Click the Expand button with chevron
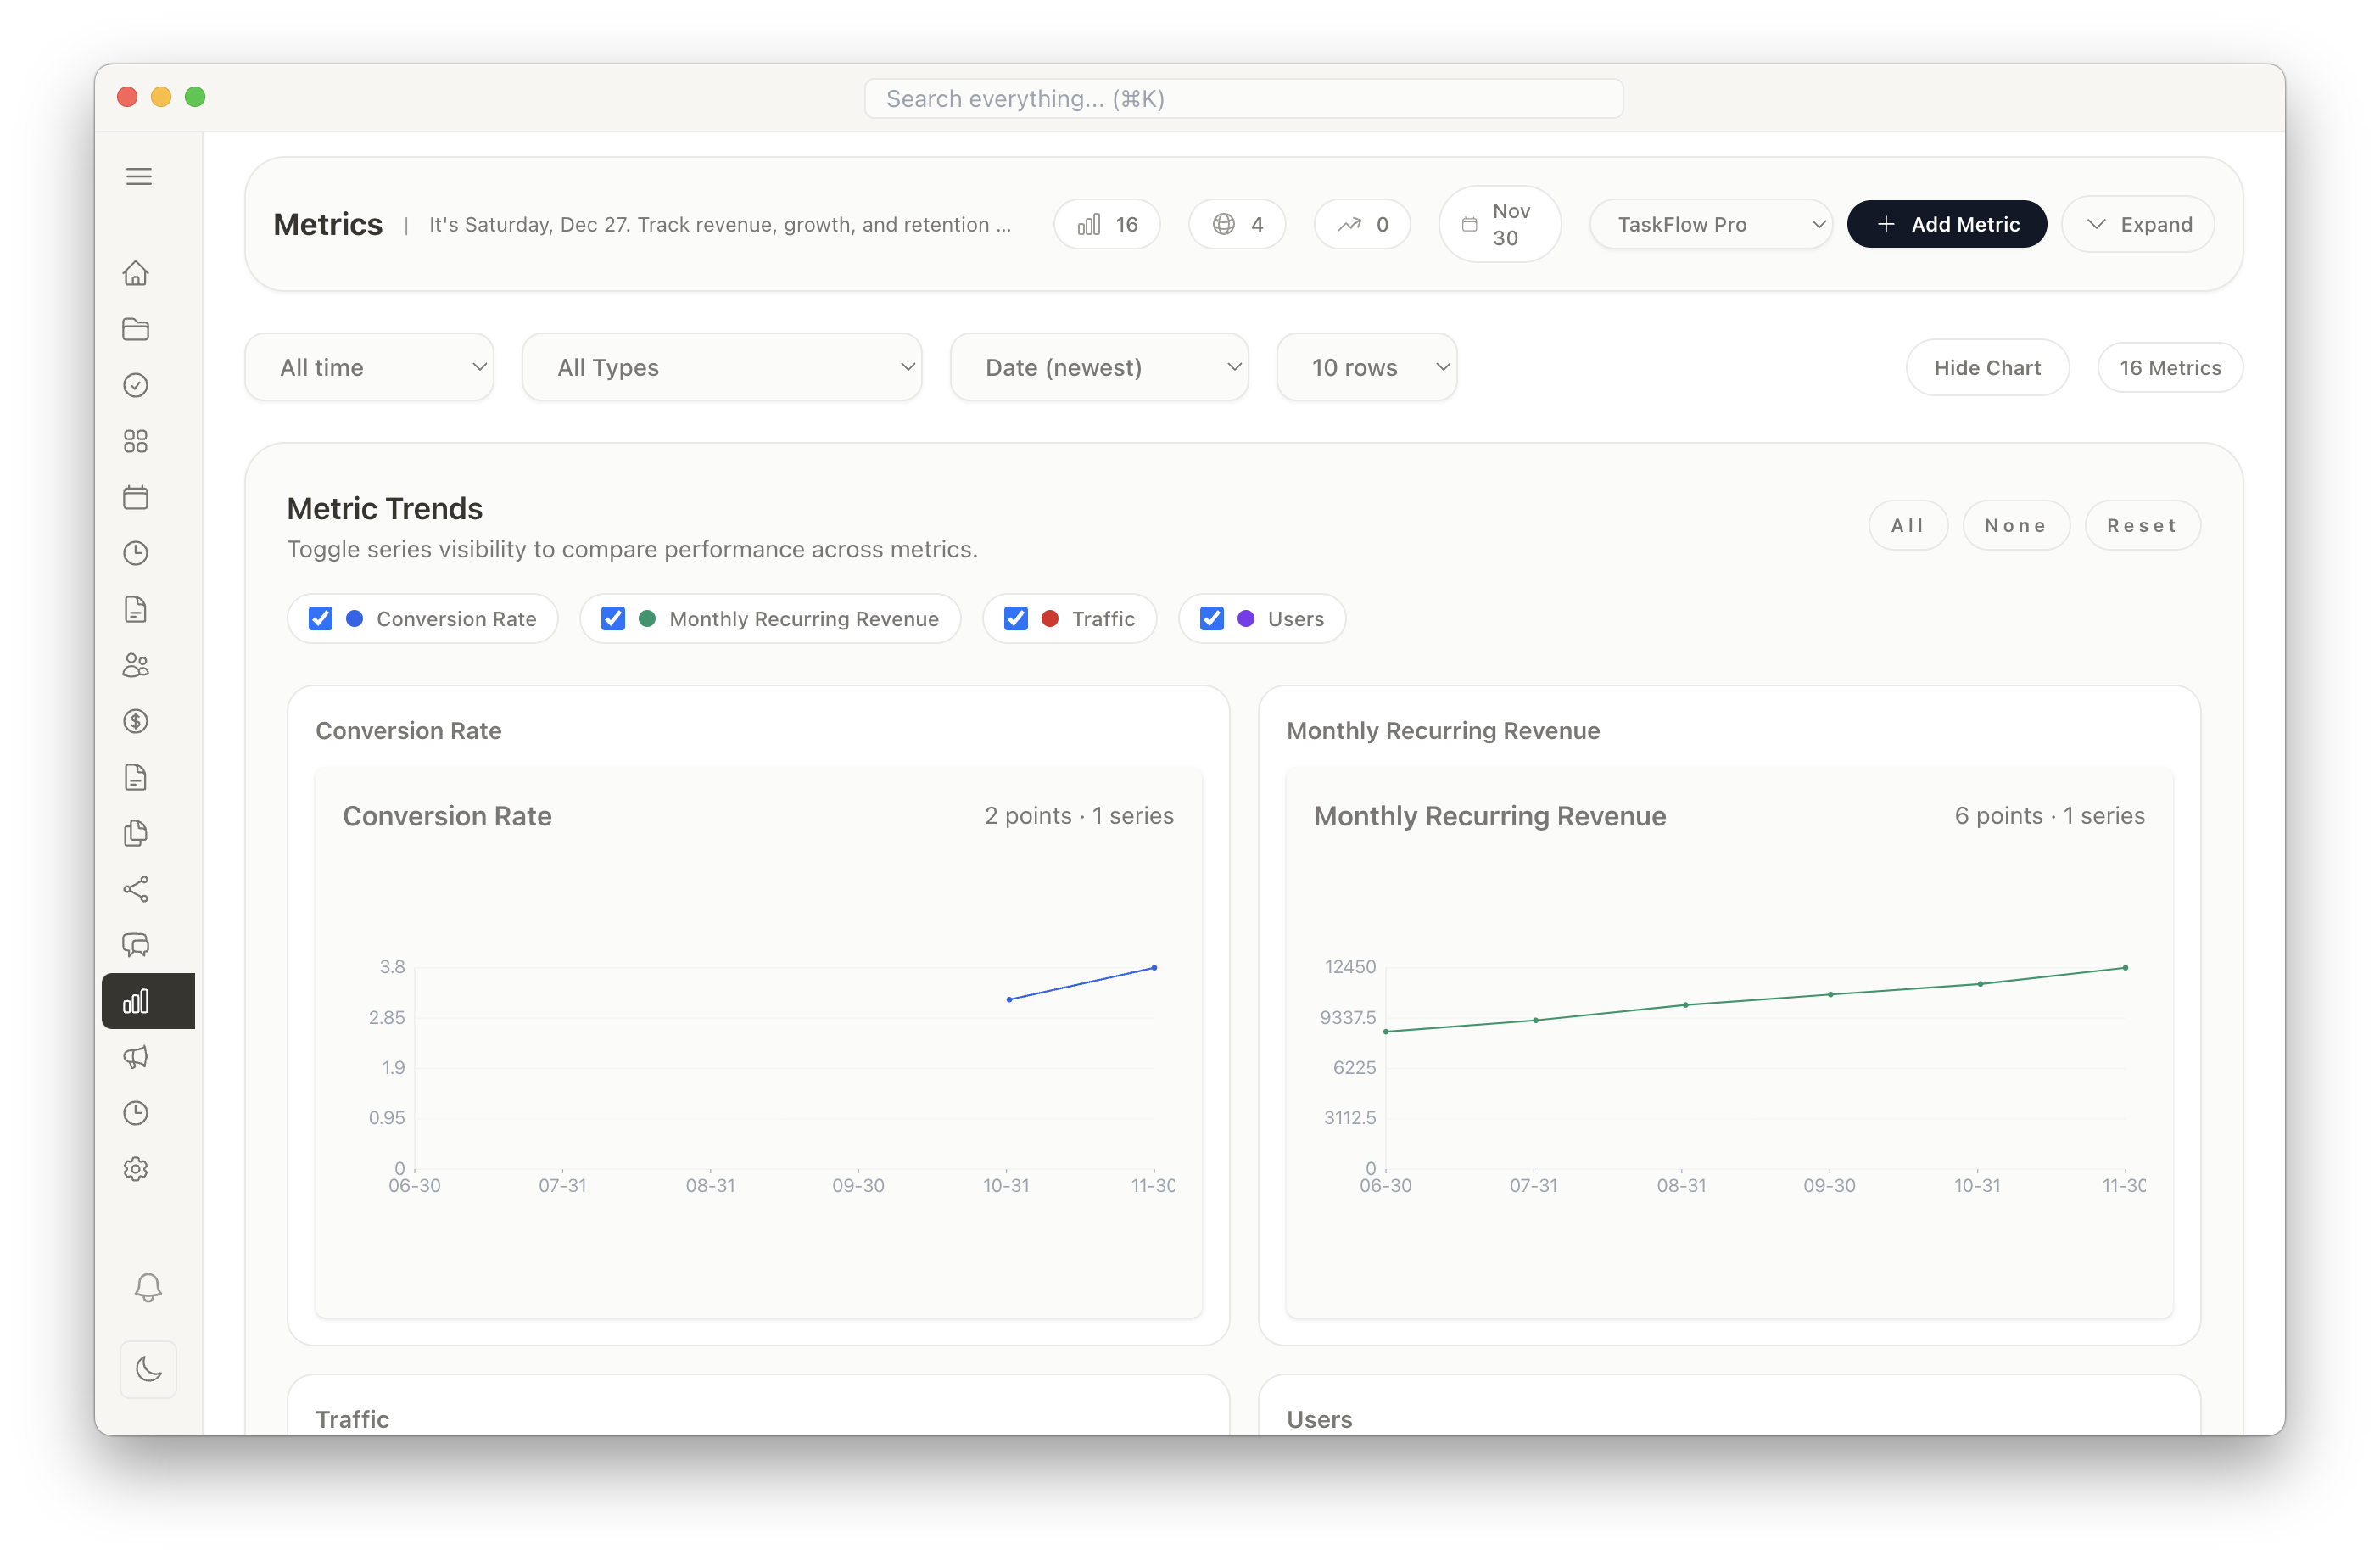The width and height of the screenshot is (2380, 1561). pyautogui.click(x=2138, y=224)
